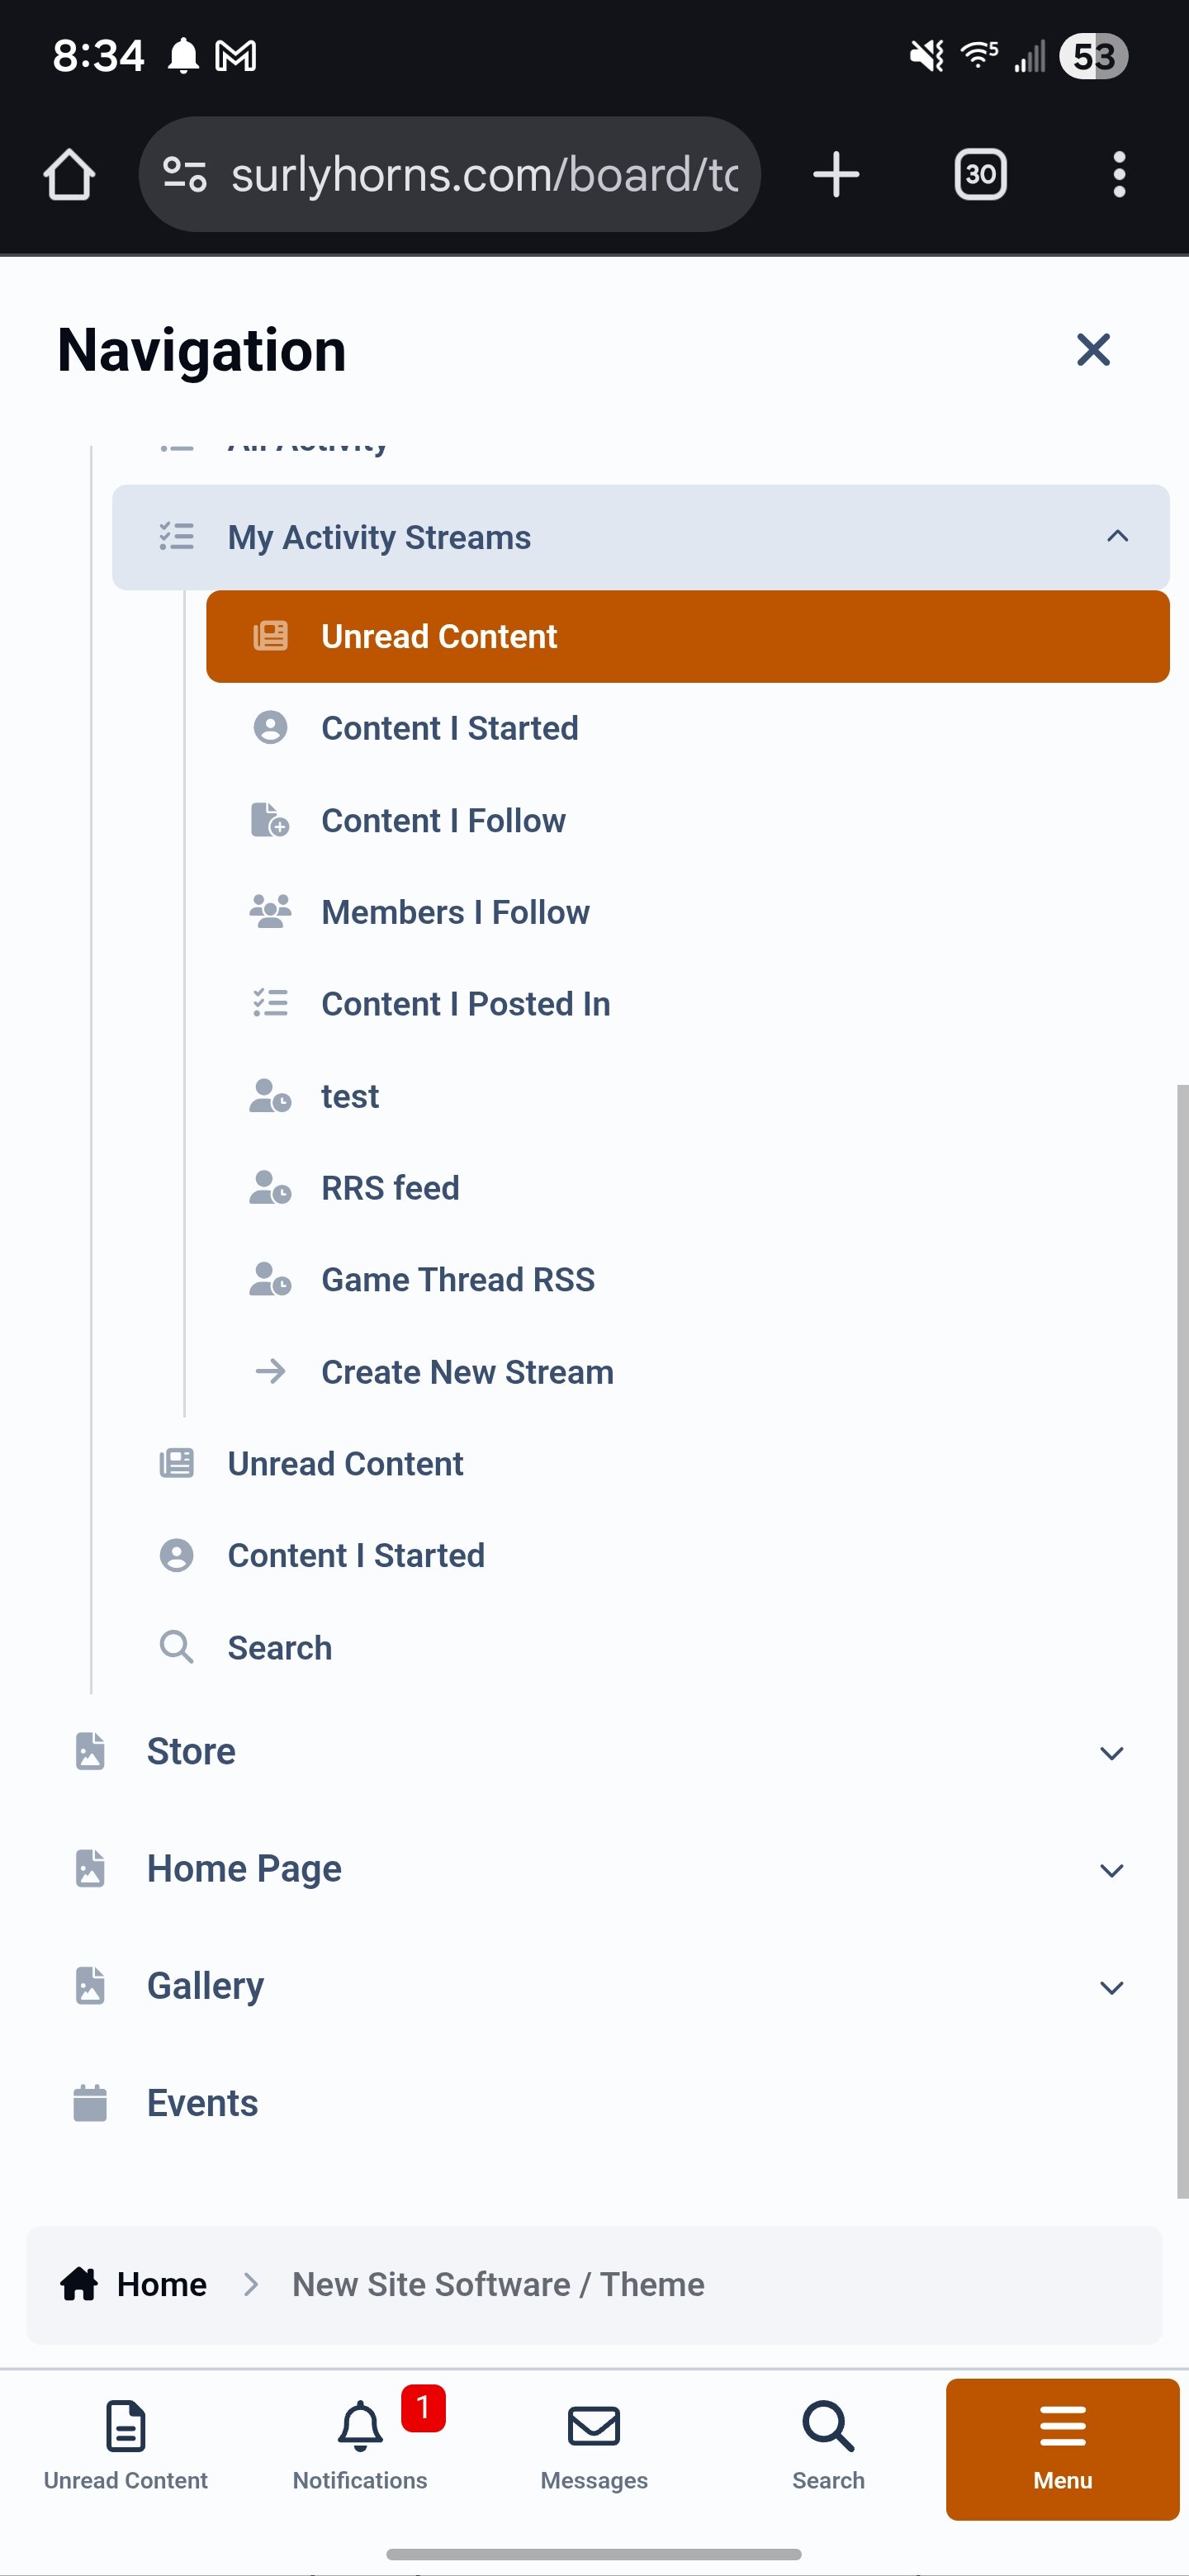The image size is (1189, 2576).
Task: Collapse the My Activity Streams section
Action: [1117, 537]
